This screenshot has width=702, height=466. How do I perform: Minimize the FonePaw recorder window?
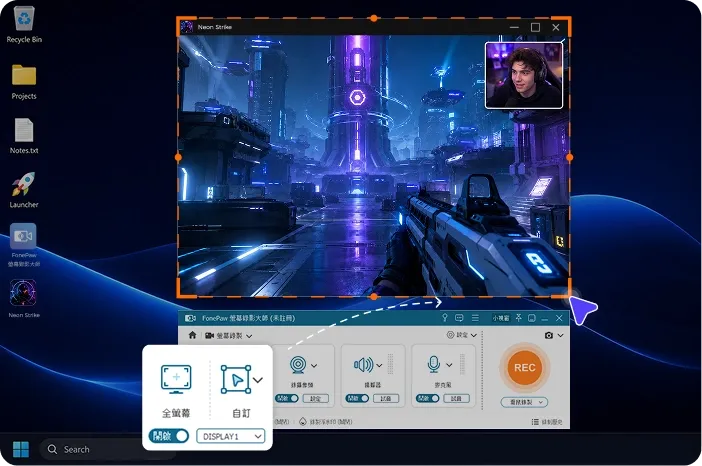pyautogui.click(x=545, y=319)
